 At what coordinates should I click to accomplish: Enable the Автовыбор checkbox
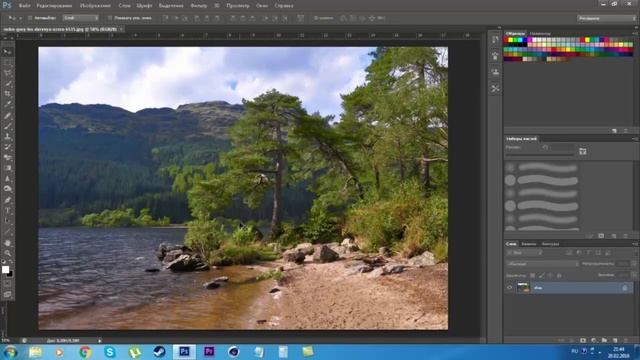click(x=30, y=18)
